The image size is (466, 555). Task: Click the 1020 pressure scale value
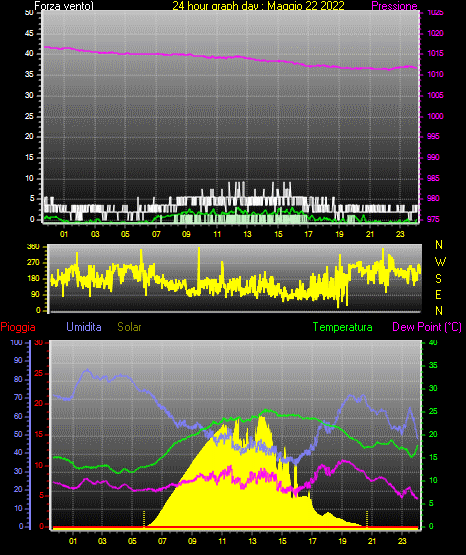click(435, 33)
